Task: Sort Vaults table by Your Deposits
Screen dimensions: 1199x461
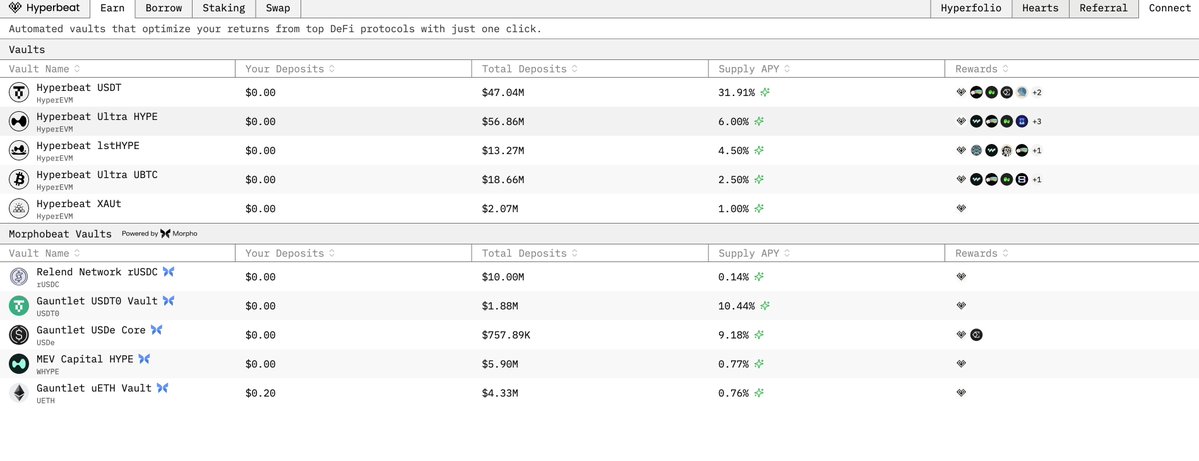Action: (290, 69)
